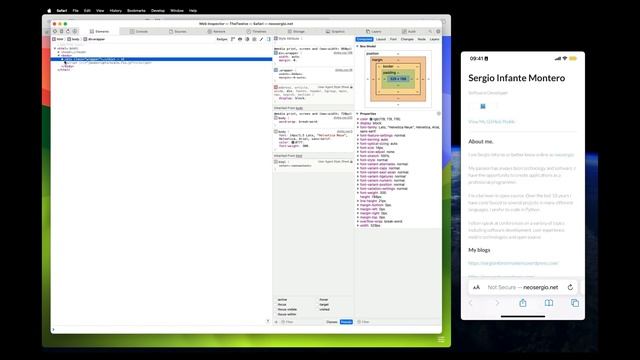Select the Font details tab
This screenshot has height=360, width=640.
click(x=393, y=39)
